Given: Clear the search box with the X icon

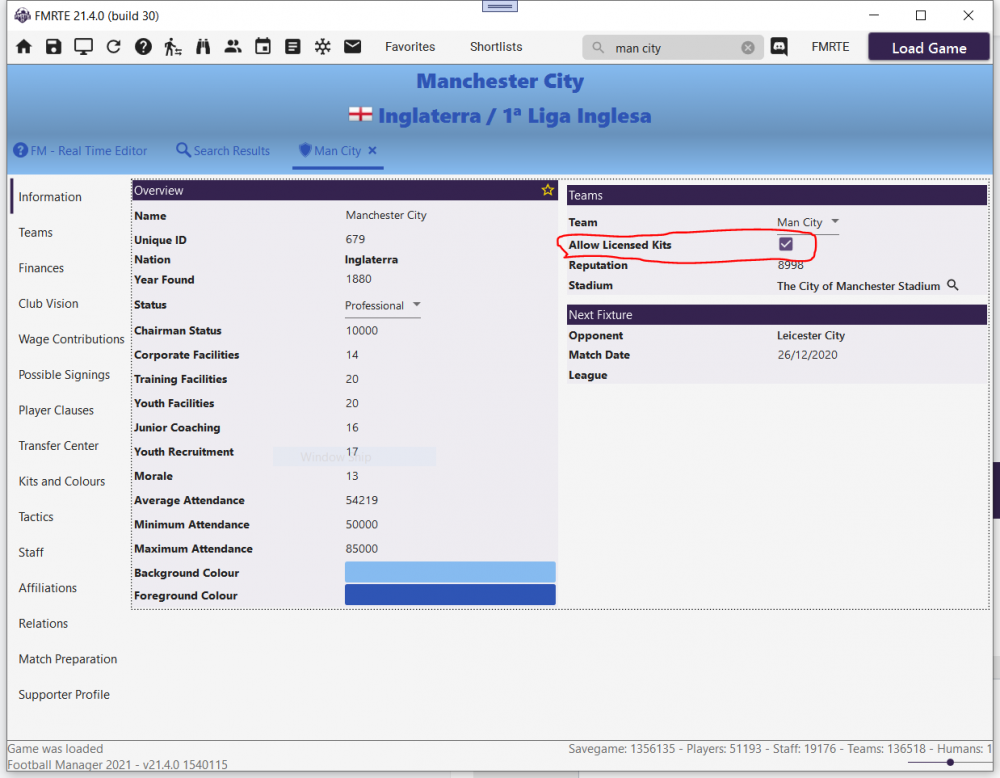Looking at the screenshot, I should coord(748,48).
